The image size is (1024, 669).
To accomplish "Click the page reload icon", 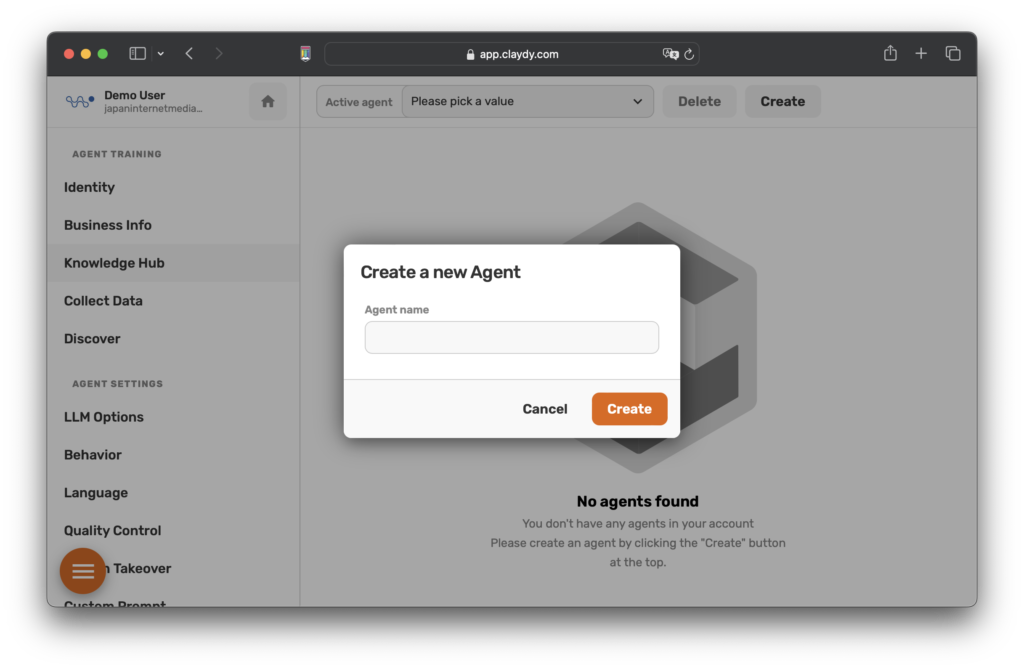I will [x=689, y=54].
